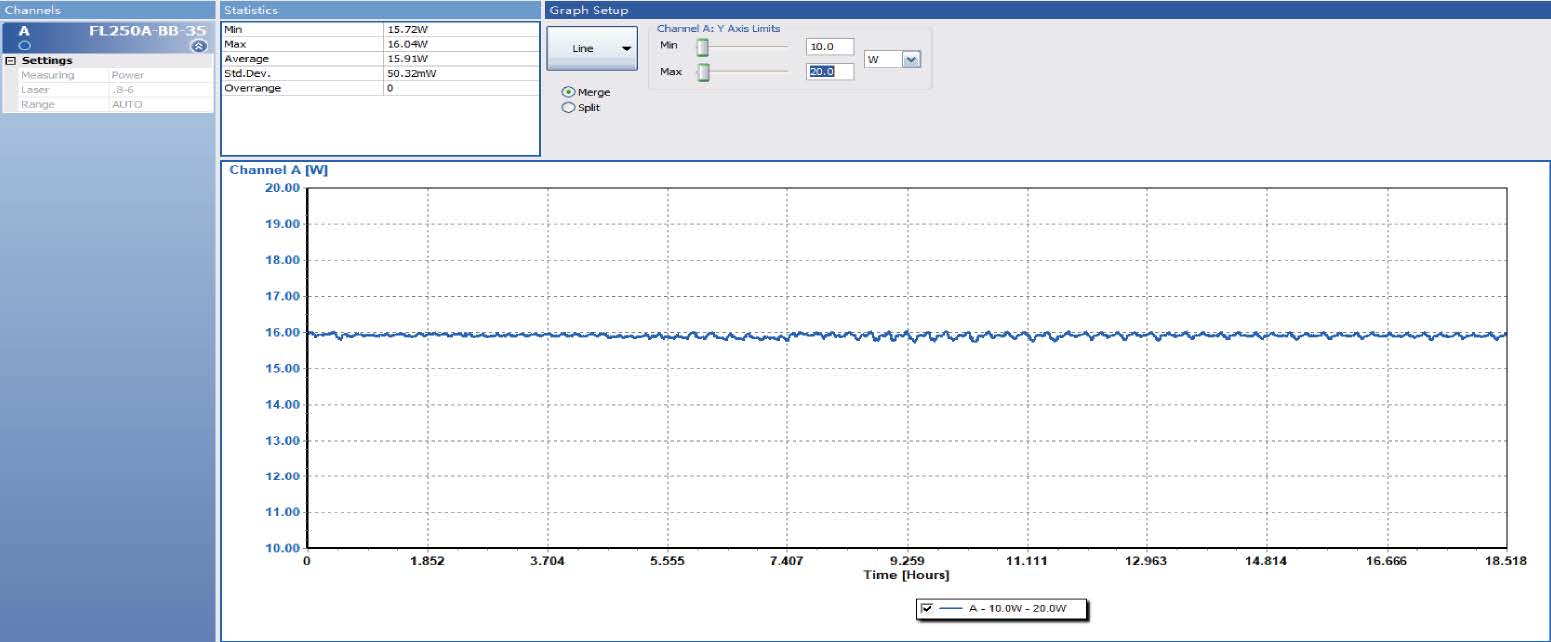Click the small circle indicator under channel A
Viewport: 1551px width, 642px height.
[25, 46]
